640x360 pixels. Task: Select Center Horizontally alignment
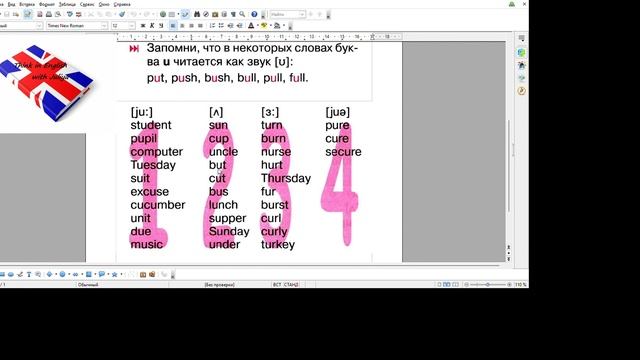tap(182, 25)
